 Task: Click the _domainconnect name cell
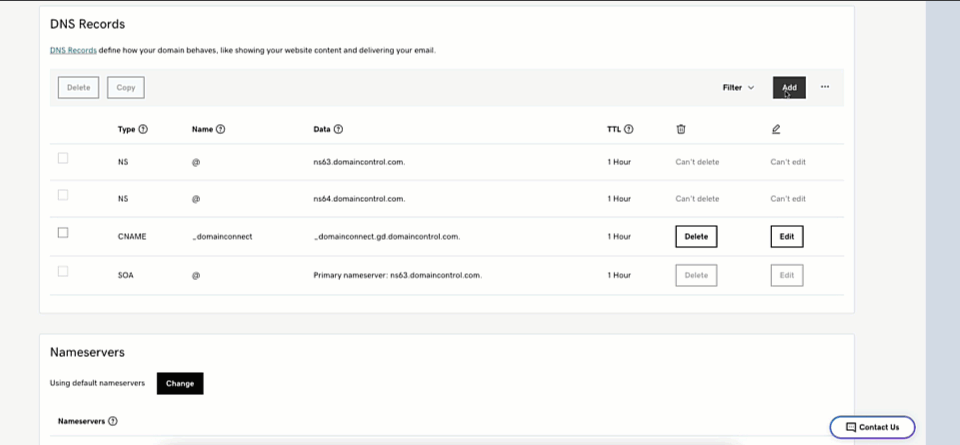pos(222,237)
